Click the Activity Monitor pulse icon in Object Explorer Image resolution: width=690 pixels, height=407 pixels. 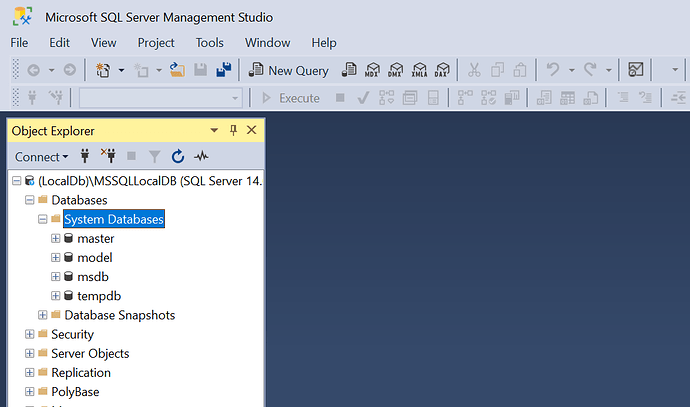click(x=201, y=156)
